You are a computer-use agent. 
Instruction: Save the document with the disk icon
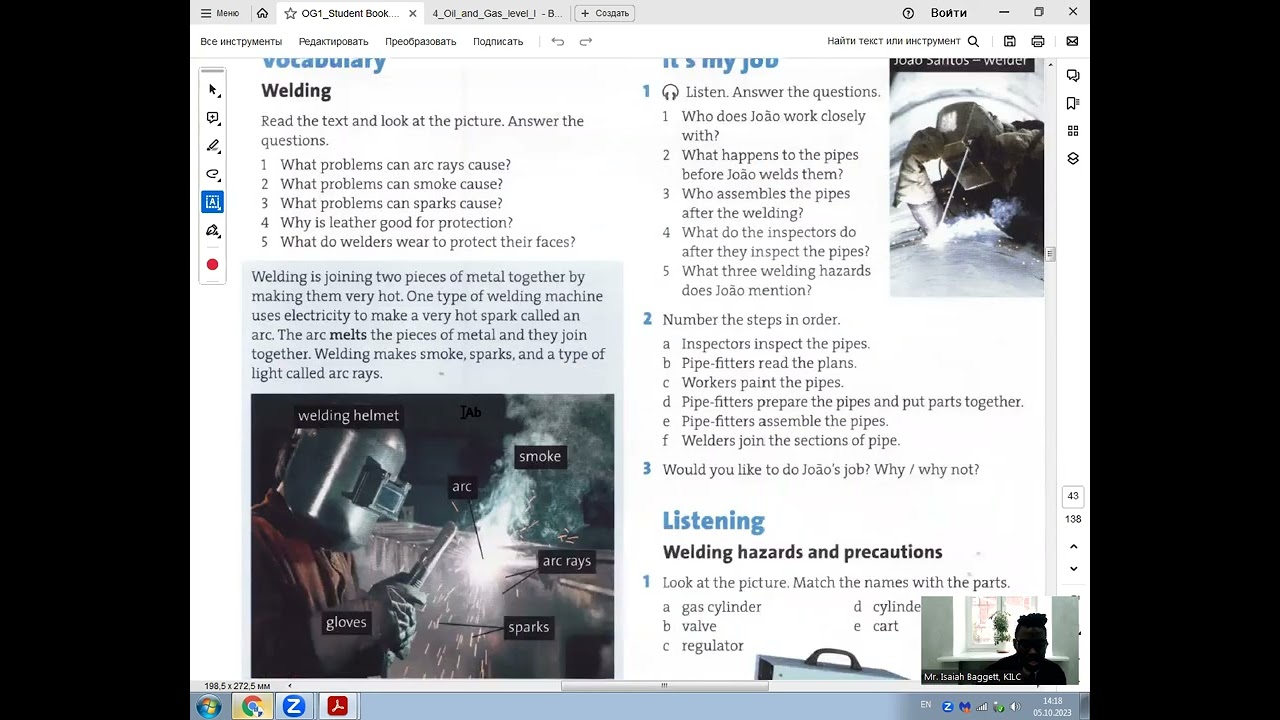(1010, 41)
